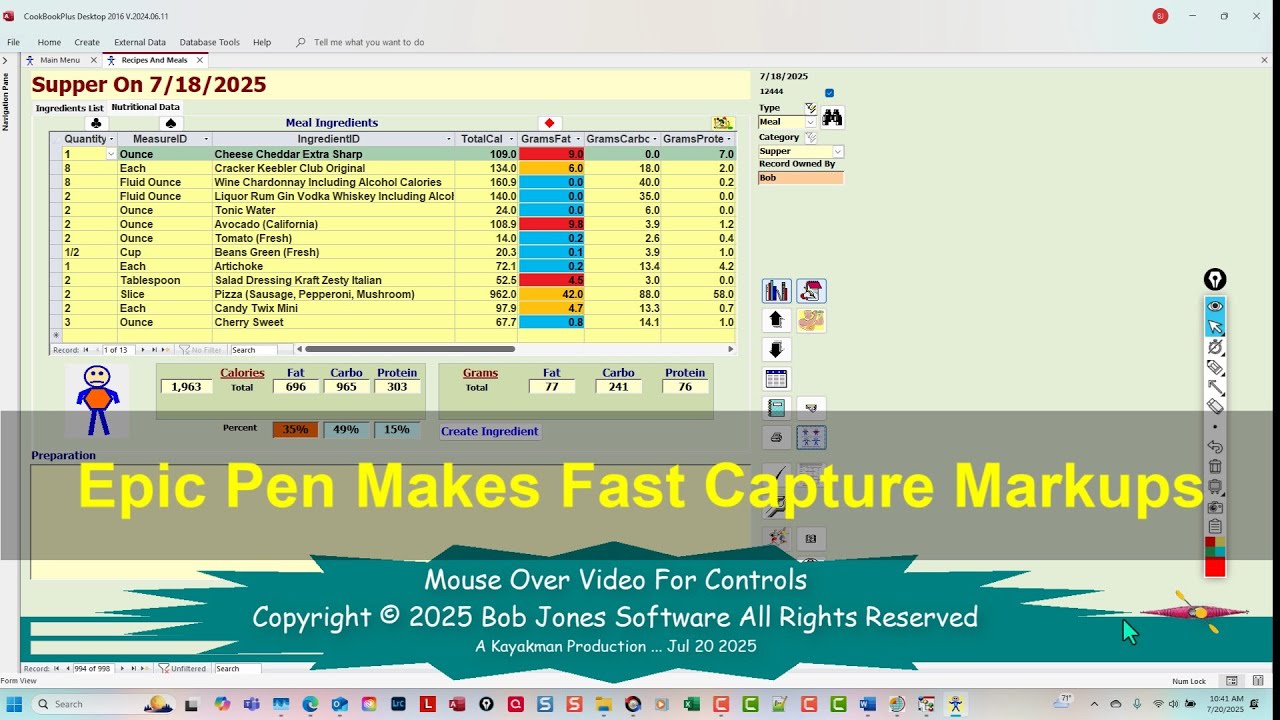Click the picture icon above GramsProte column
This screenshot has height=720, width=1280.
pos(722,123)
